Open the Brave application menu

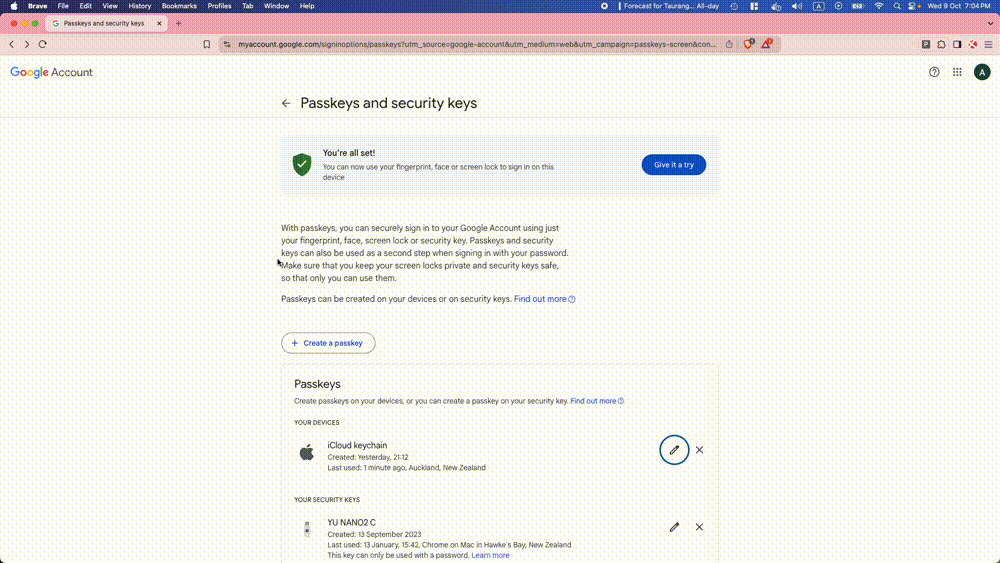pyautogui.click(x=38, y=6)
